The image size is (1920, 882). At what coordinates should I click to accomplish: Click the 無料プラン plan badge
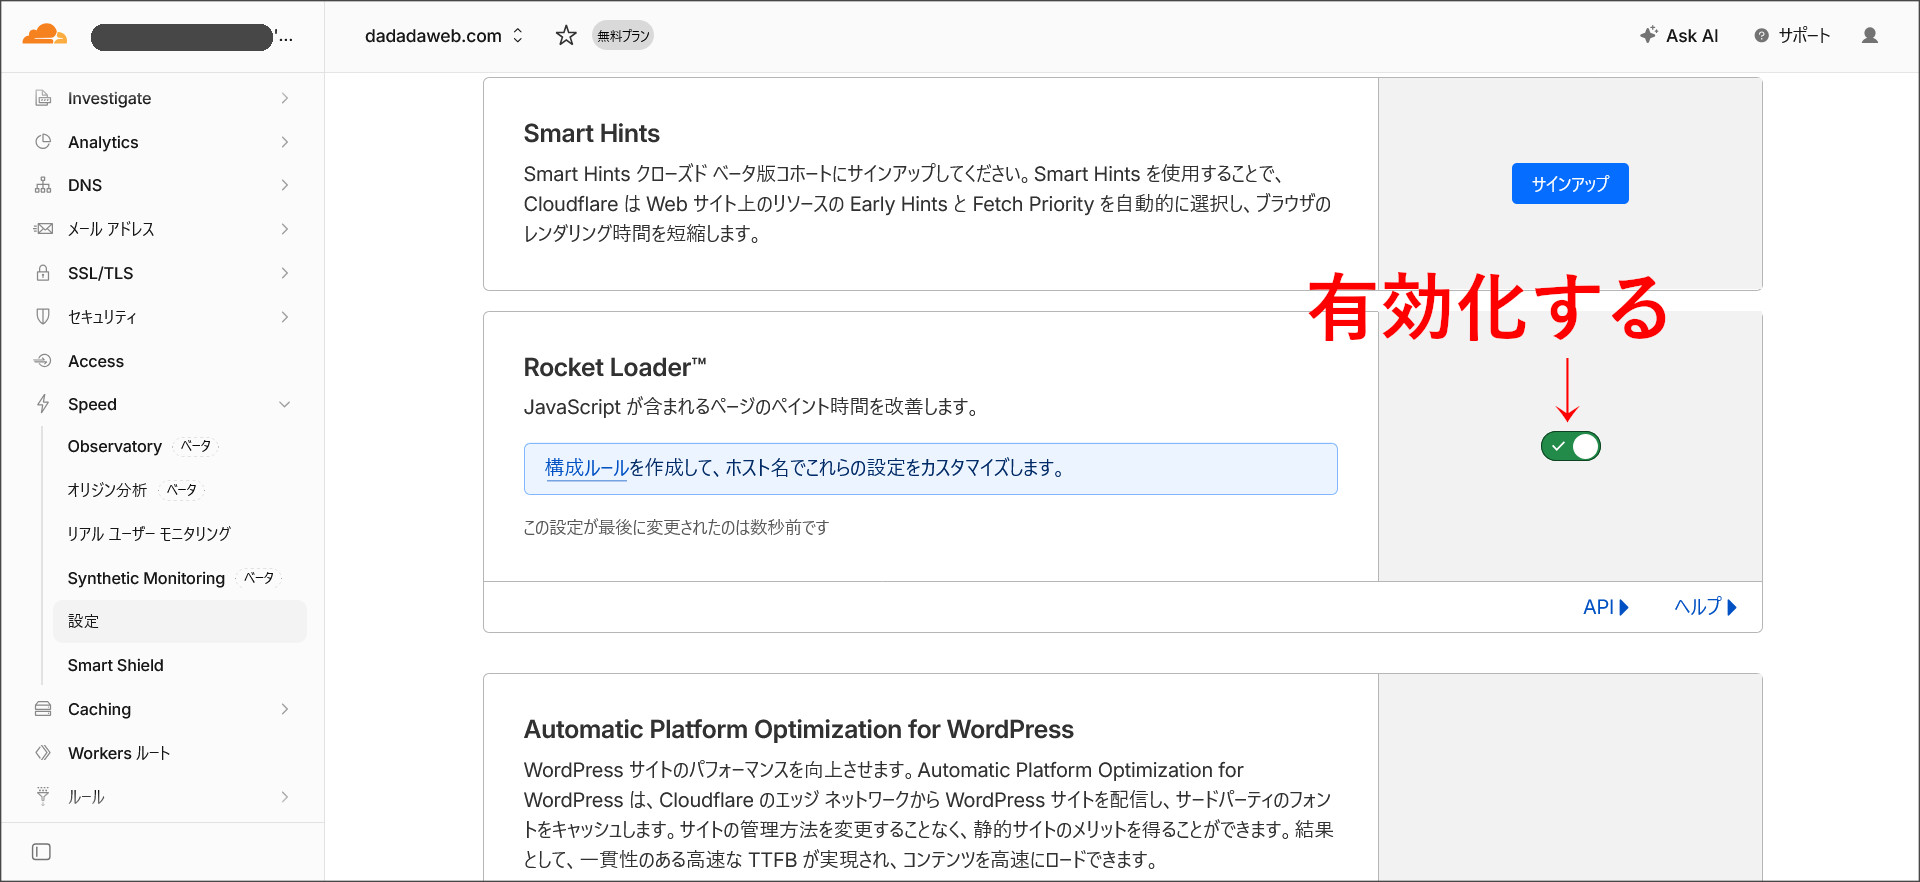[623, 36]
